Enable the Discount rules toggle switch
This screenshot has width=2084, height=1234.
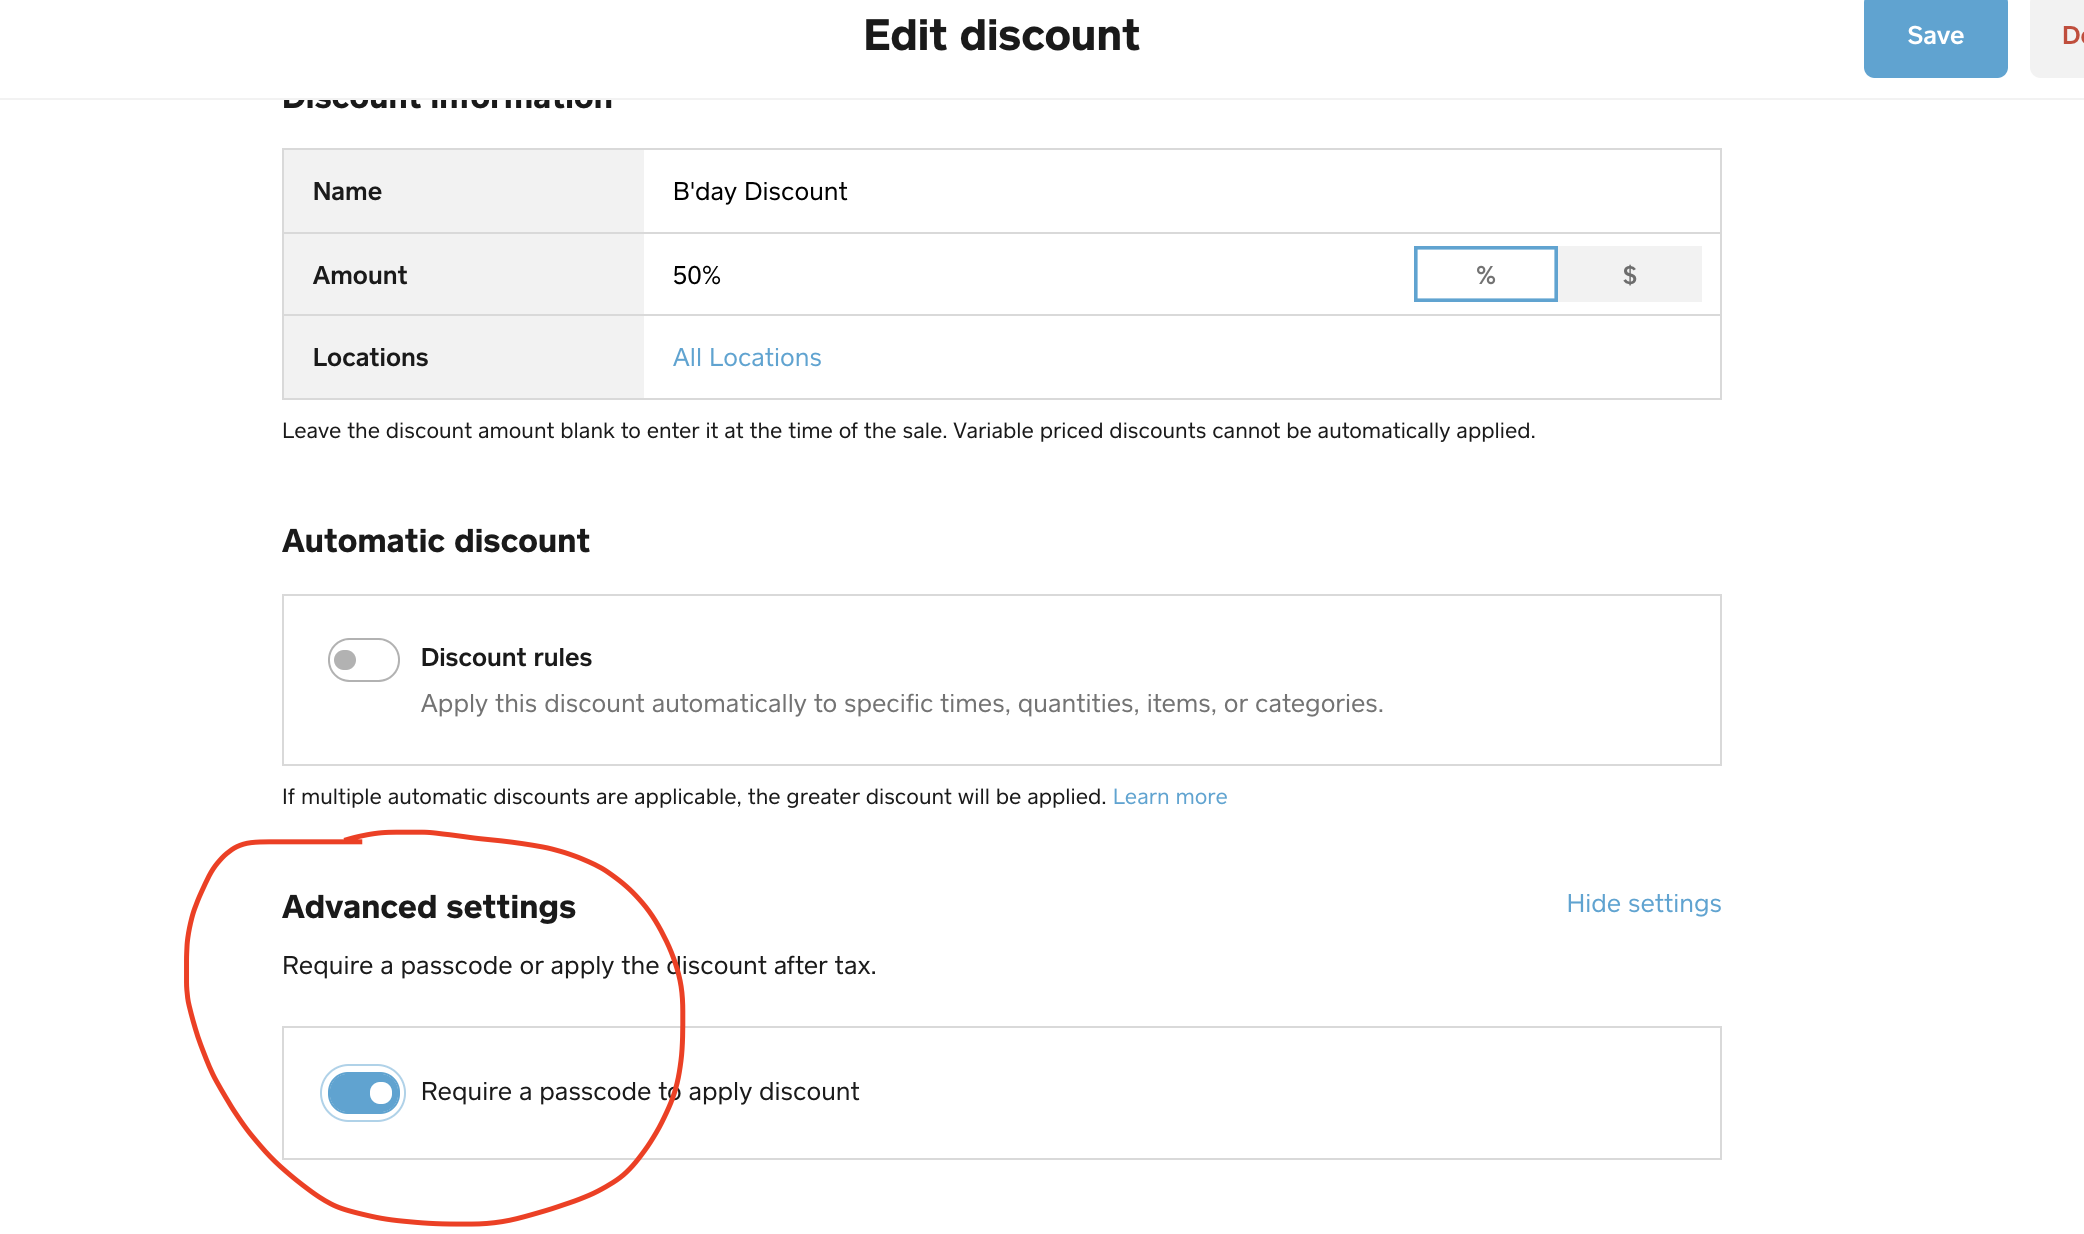tap(363, 660)
